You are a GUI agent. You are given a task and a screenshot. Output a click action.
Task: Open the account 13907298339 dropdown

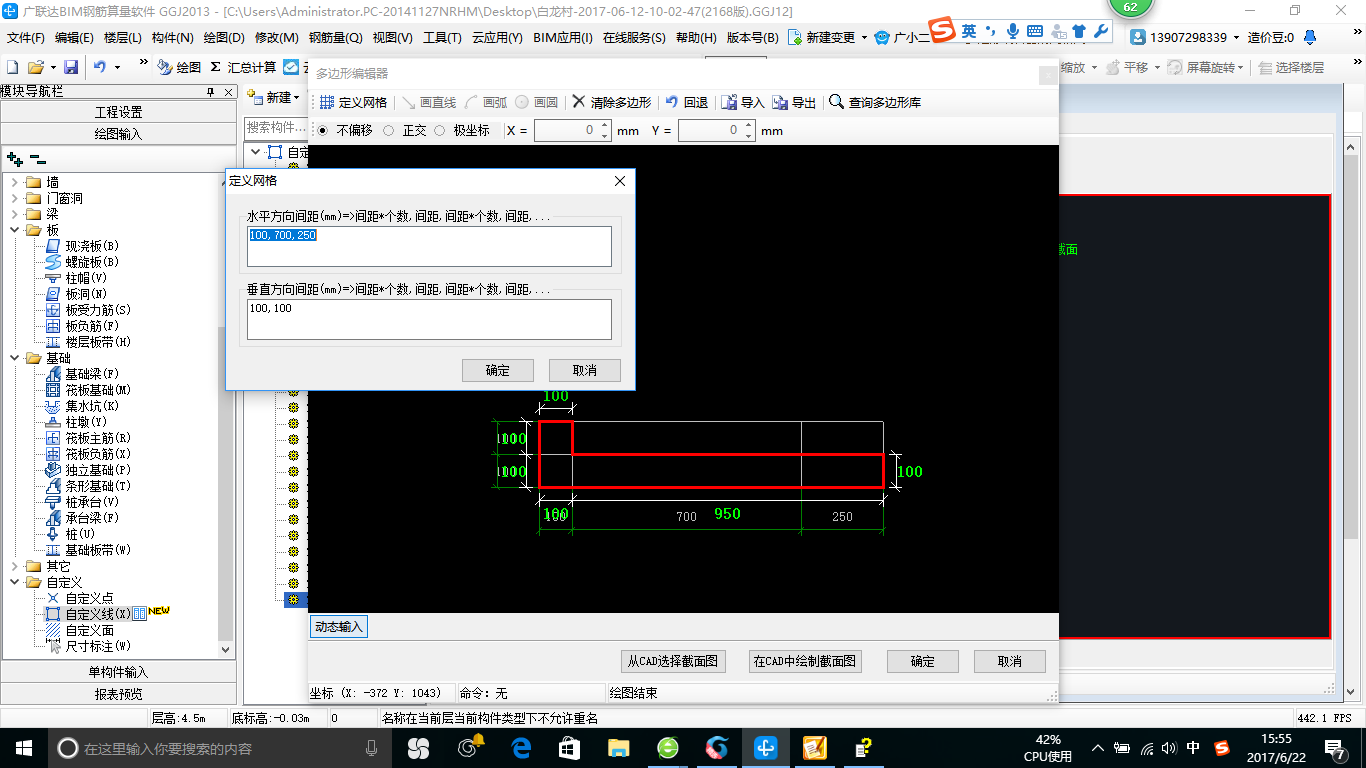pos(1235,38)
